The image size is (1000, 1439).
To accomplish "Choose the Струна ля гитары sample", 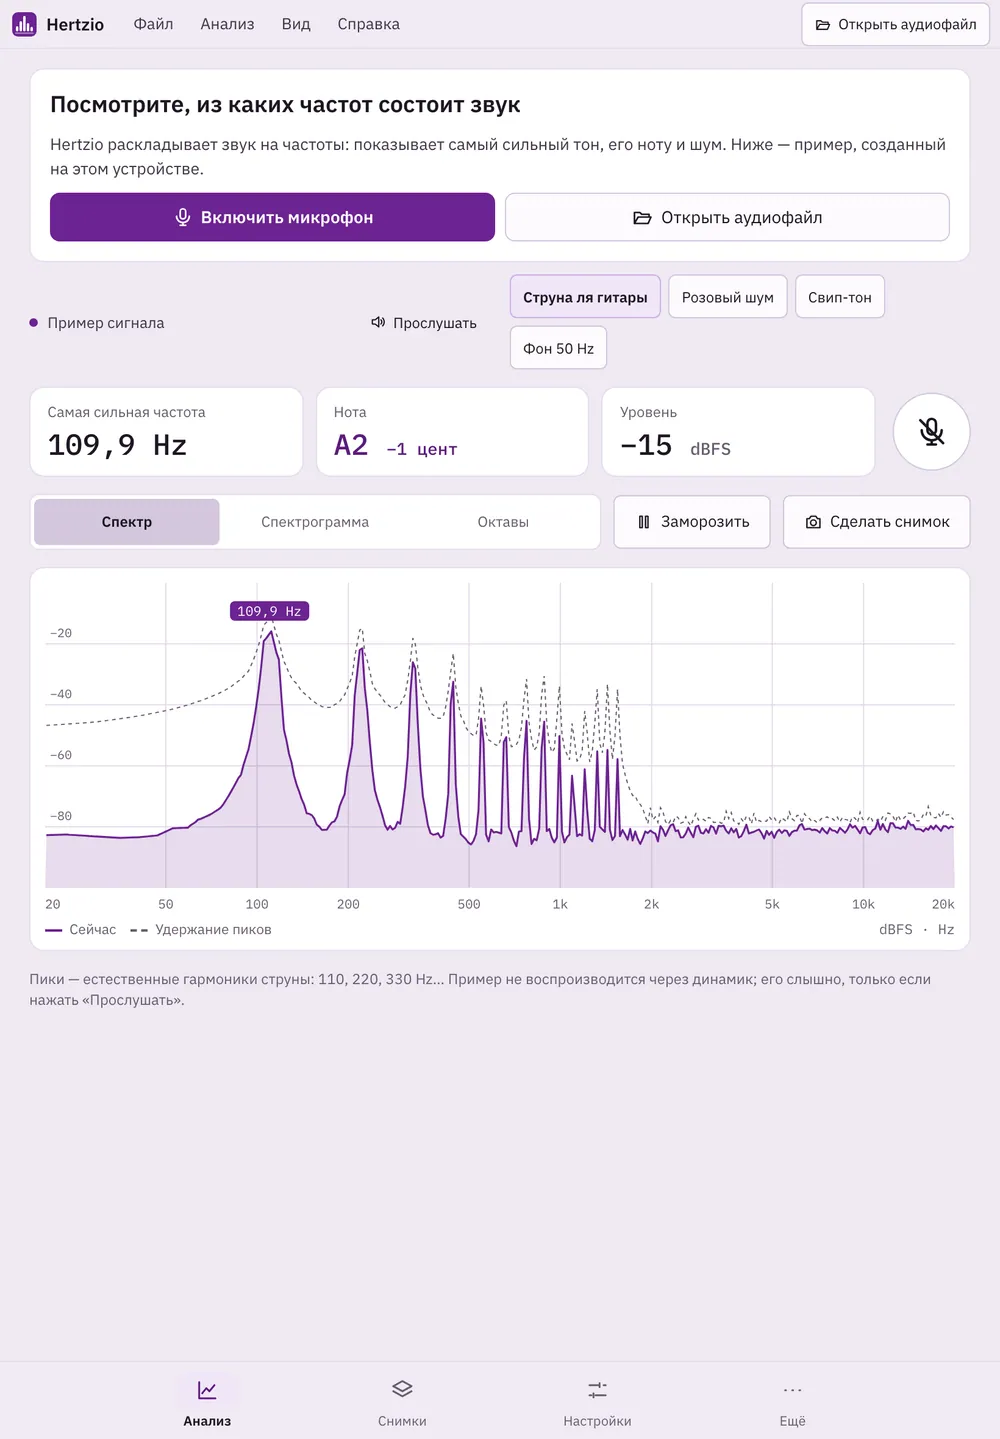I will [x=585, y=297].
